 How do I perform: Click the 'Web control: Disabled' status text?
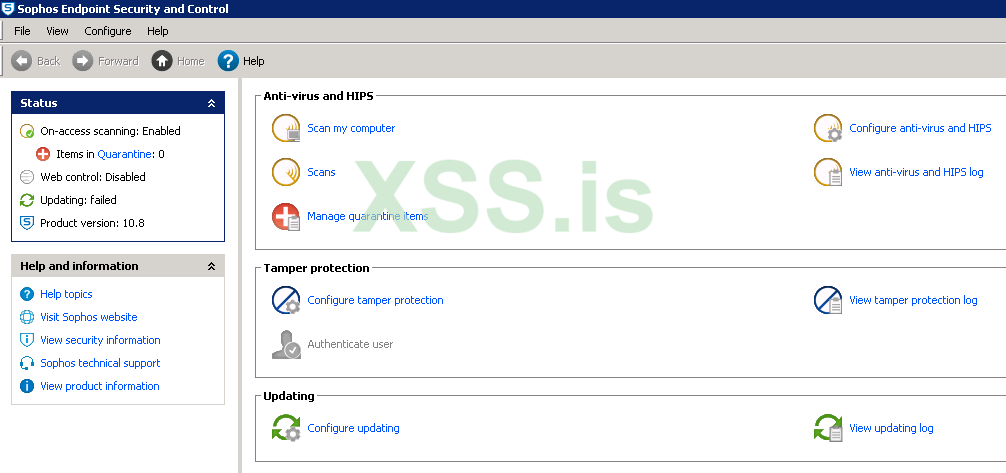93,177
